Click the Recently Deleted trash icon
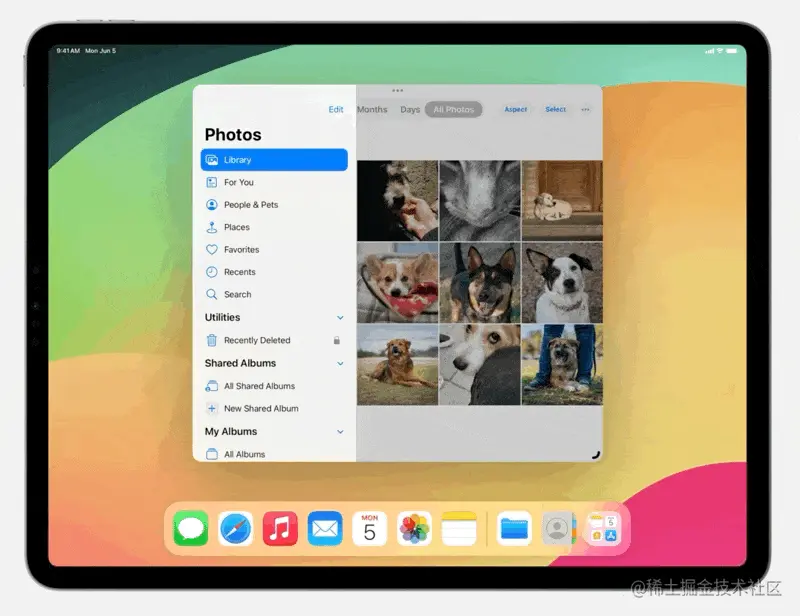The width and height of the screenshot is (800, 616). [211, 340]
